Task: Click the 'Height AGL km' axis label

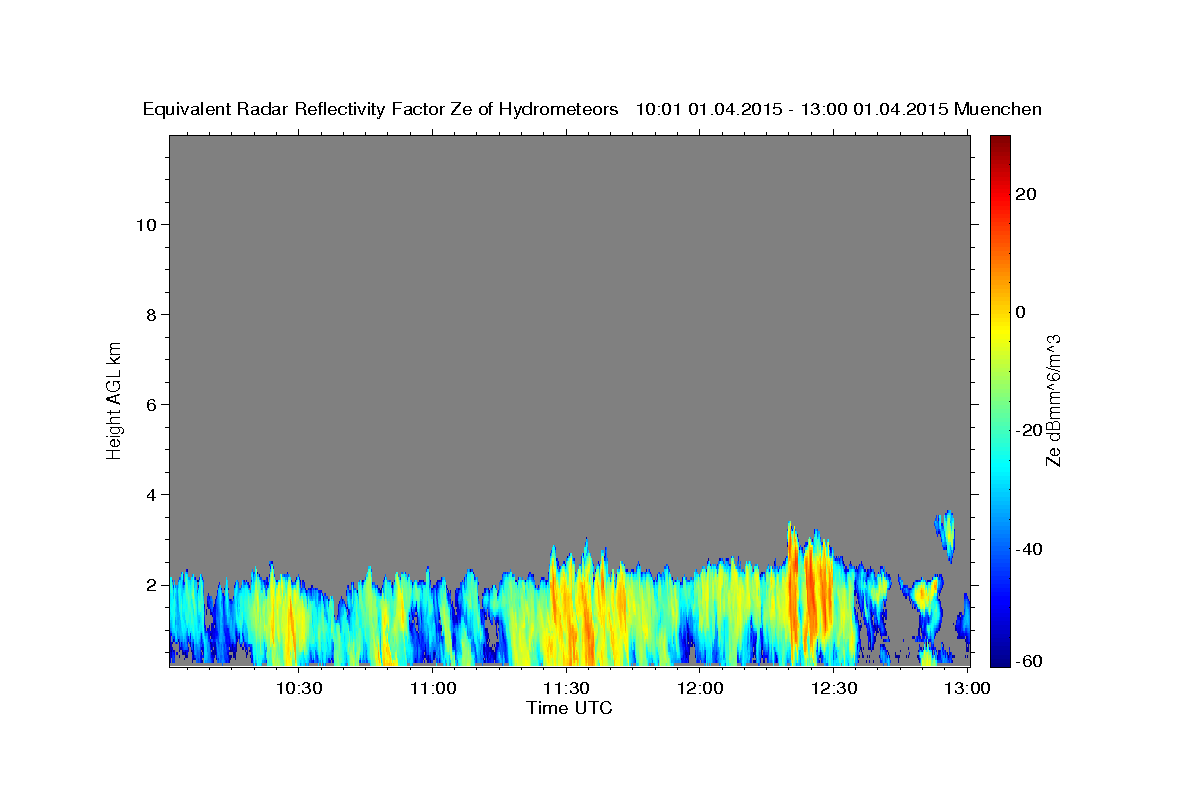Action: (114, 399)
